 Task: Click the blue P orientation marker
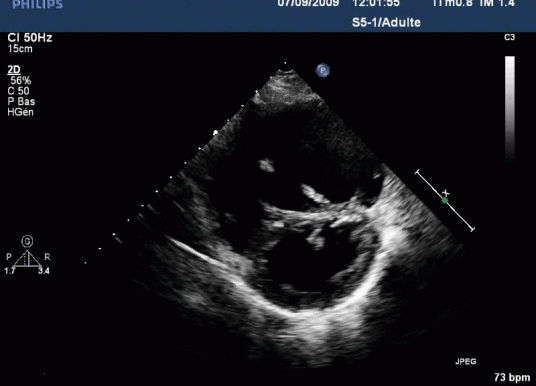click(323, 70)
